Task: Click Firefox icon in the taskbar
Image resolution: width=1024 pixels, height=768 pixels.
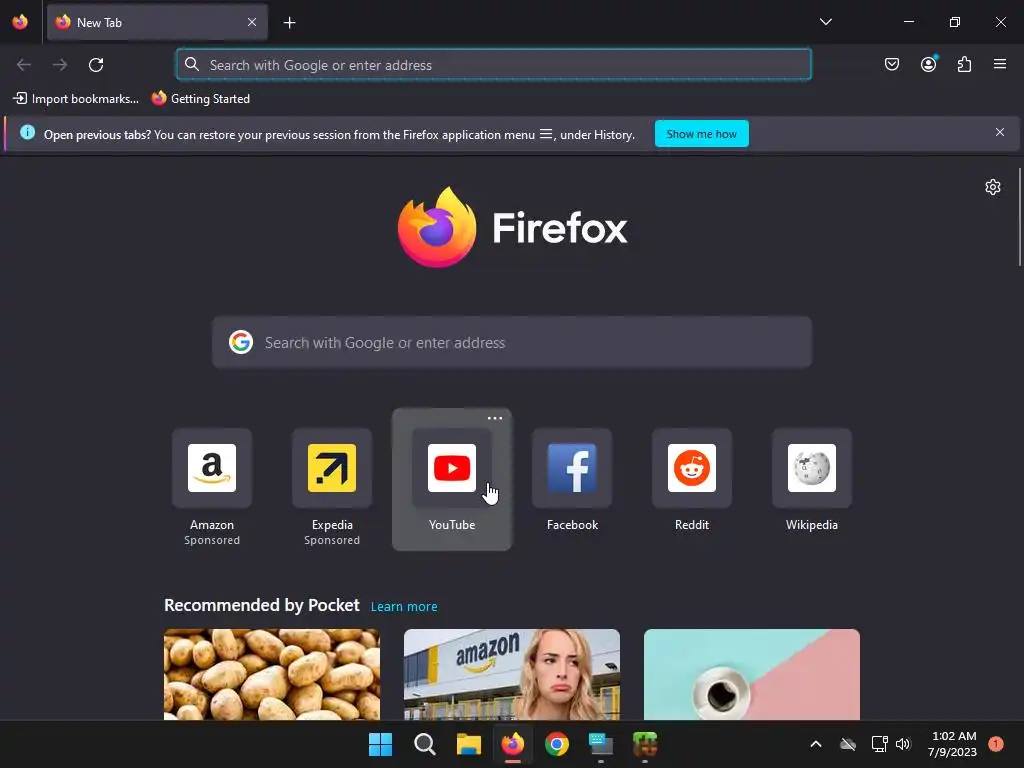Action: pyautogui.click(x=513, y=744)
